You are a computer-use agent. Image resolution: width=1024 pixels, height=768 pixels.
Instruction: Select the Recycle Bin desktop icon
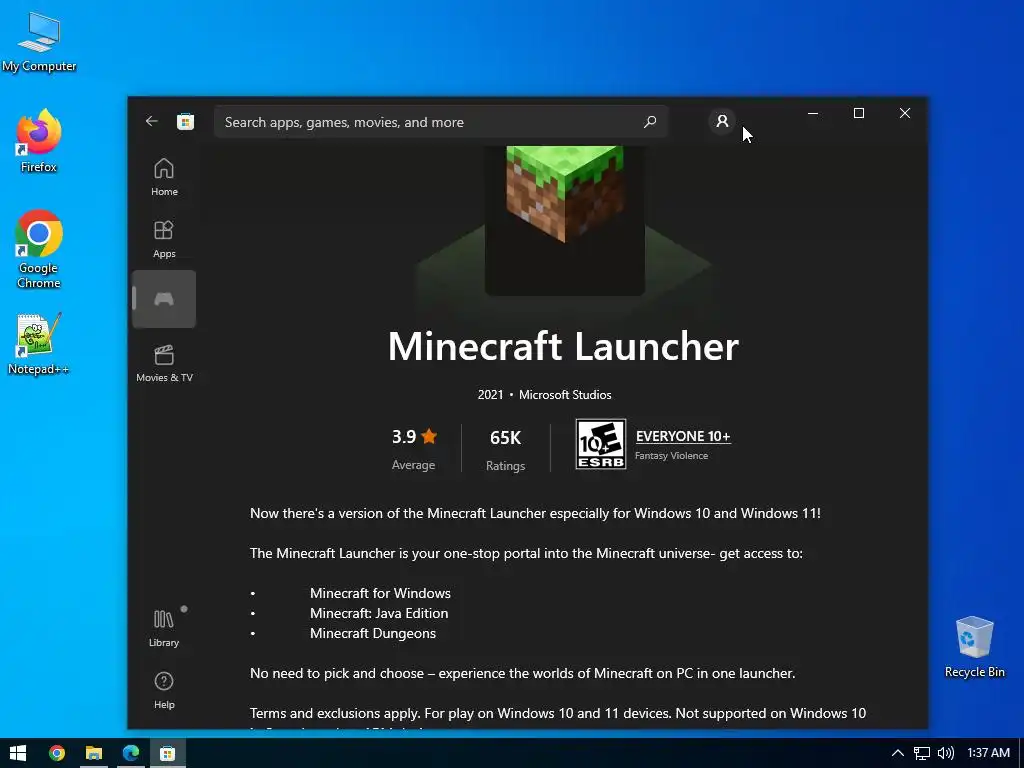point(974,647)
